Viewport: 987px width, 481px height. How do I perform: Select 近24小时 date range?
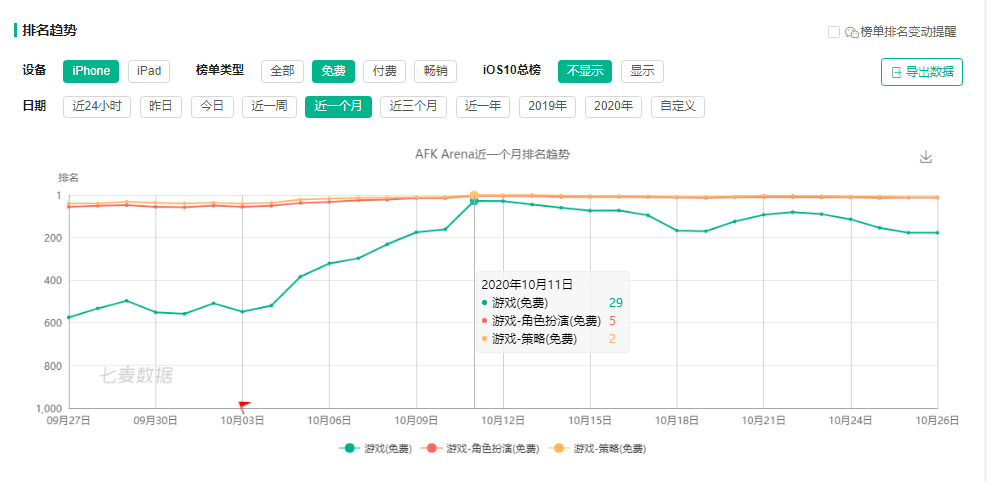click(x=97, y=106)
